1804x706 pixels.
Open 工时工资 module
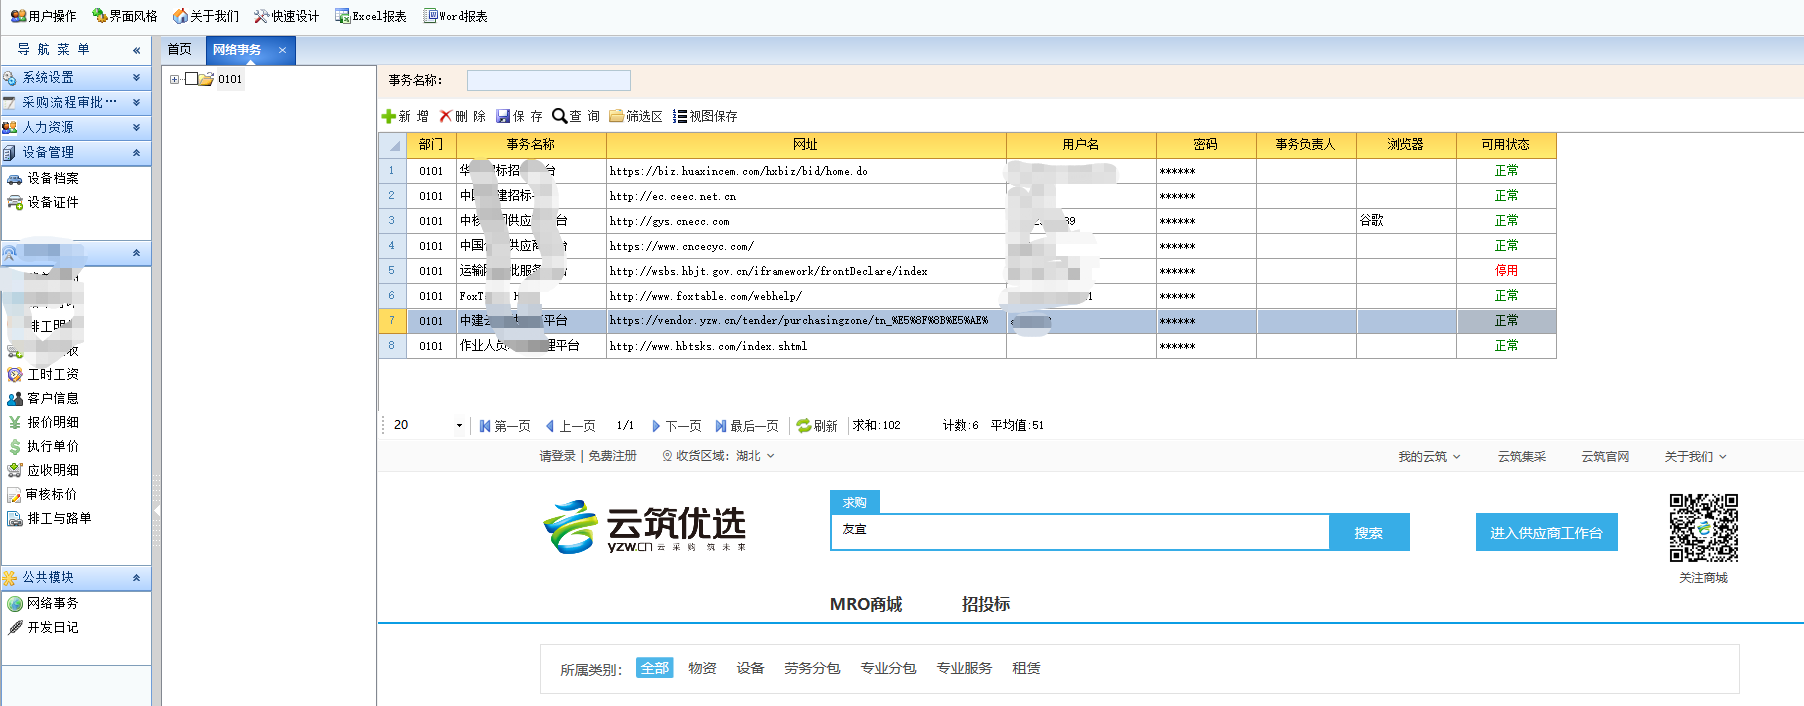[43, 374]
